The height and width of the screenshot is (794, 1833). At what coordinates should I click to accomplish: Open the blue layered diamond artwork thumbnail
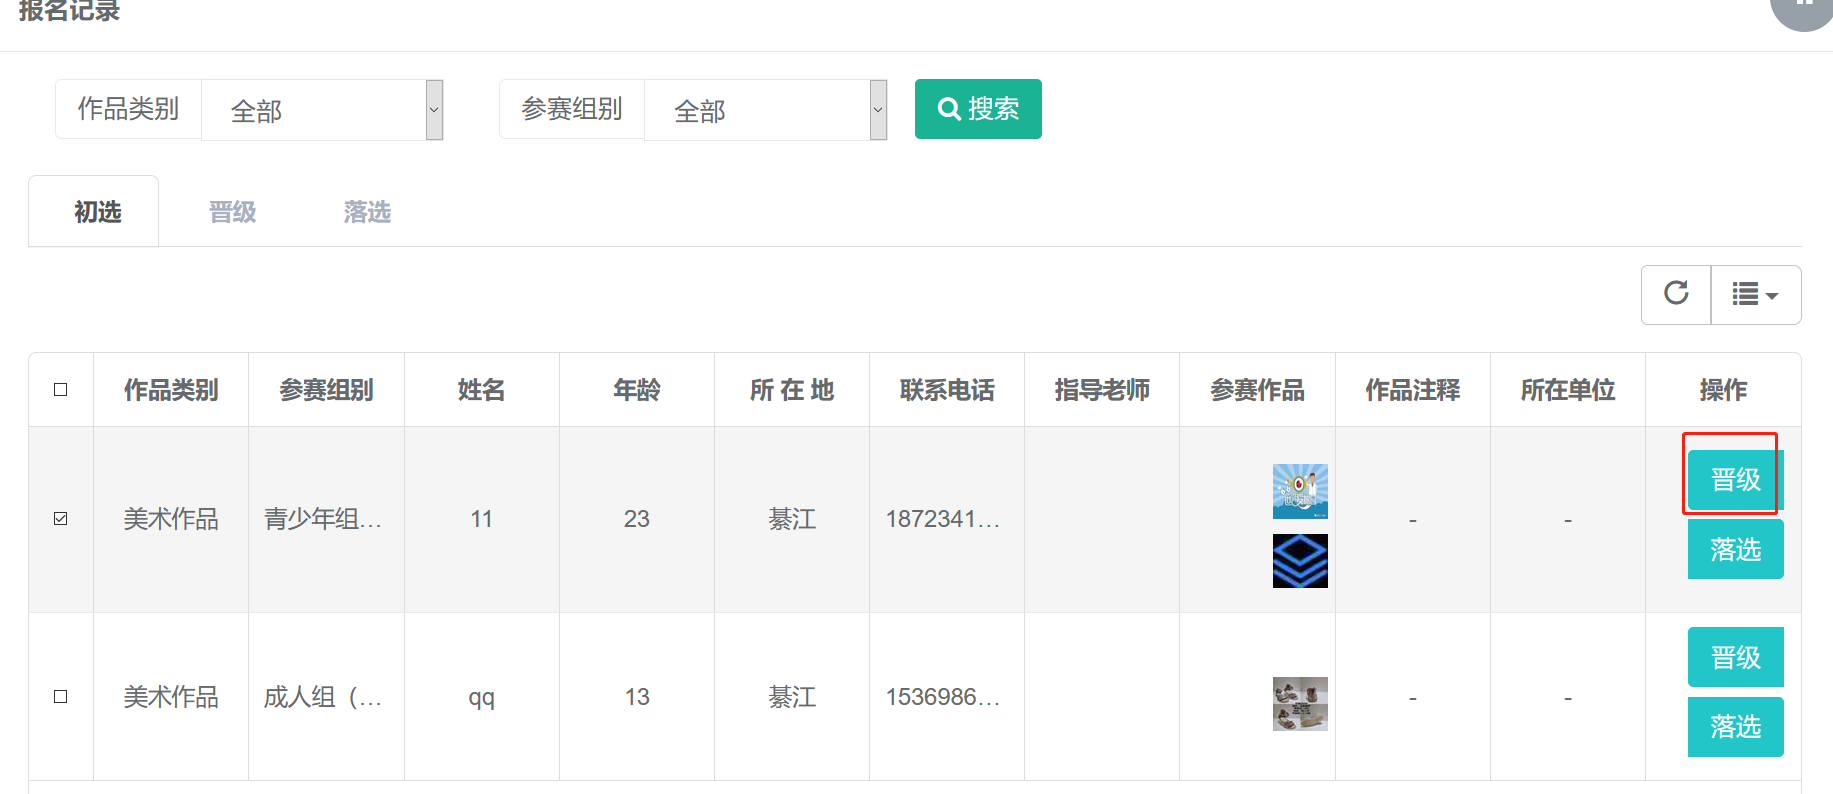1299,560
